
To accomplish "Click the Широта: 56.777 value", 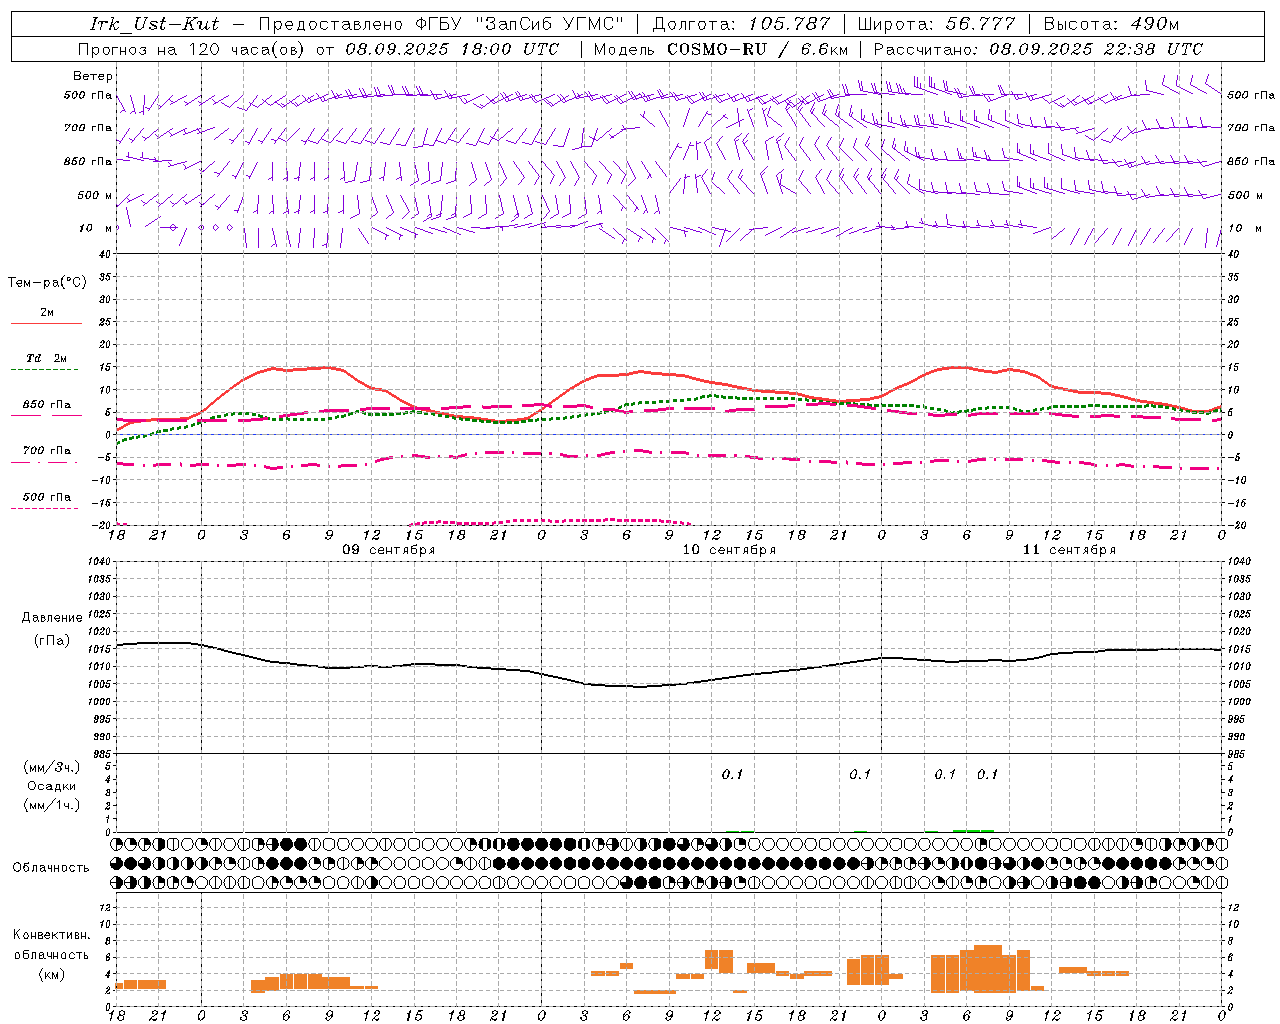I will (x=937, y=24).
